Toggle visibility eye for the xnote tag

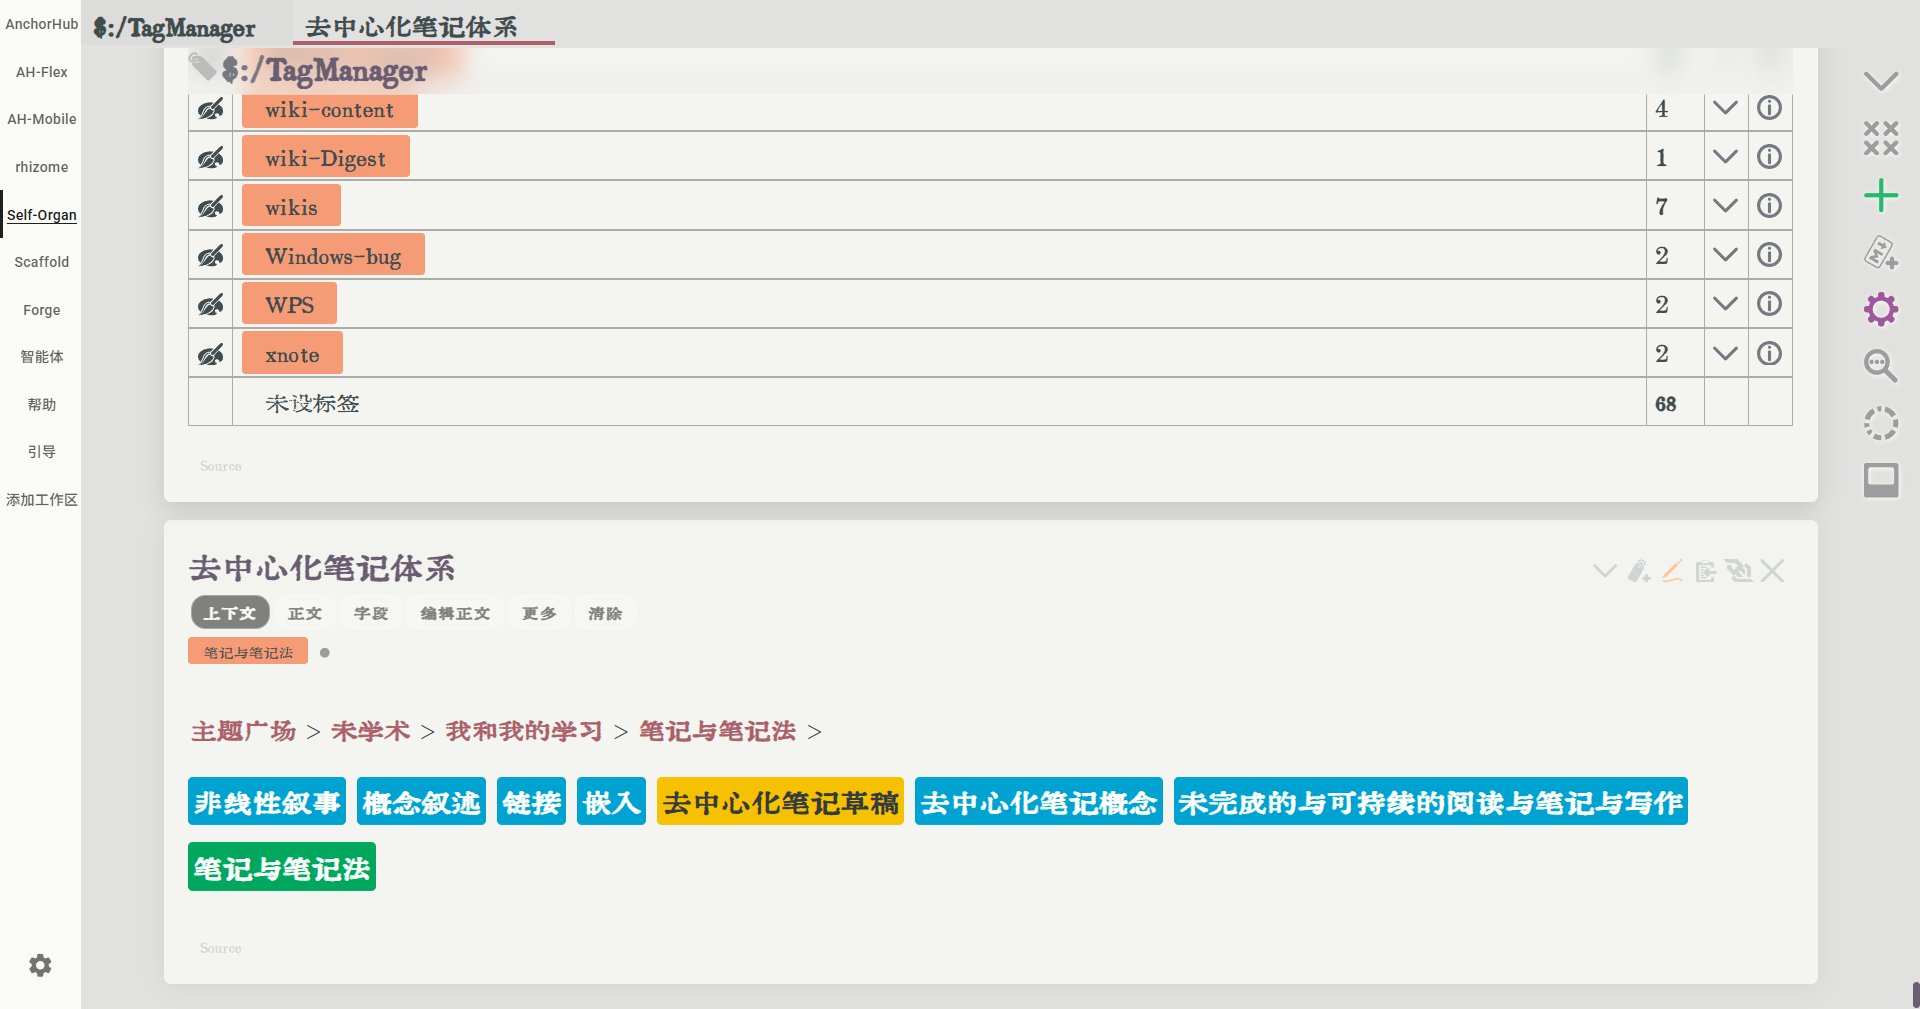210,353
